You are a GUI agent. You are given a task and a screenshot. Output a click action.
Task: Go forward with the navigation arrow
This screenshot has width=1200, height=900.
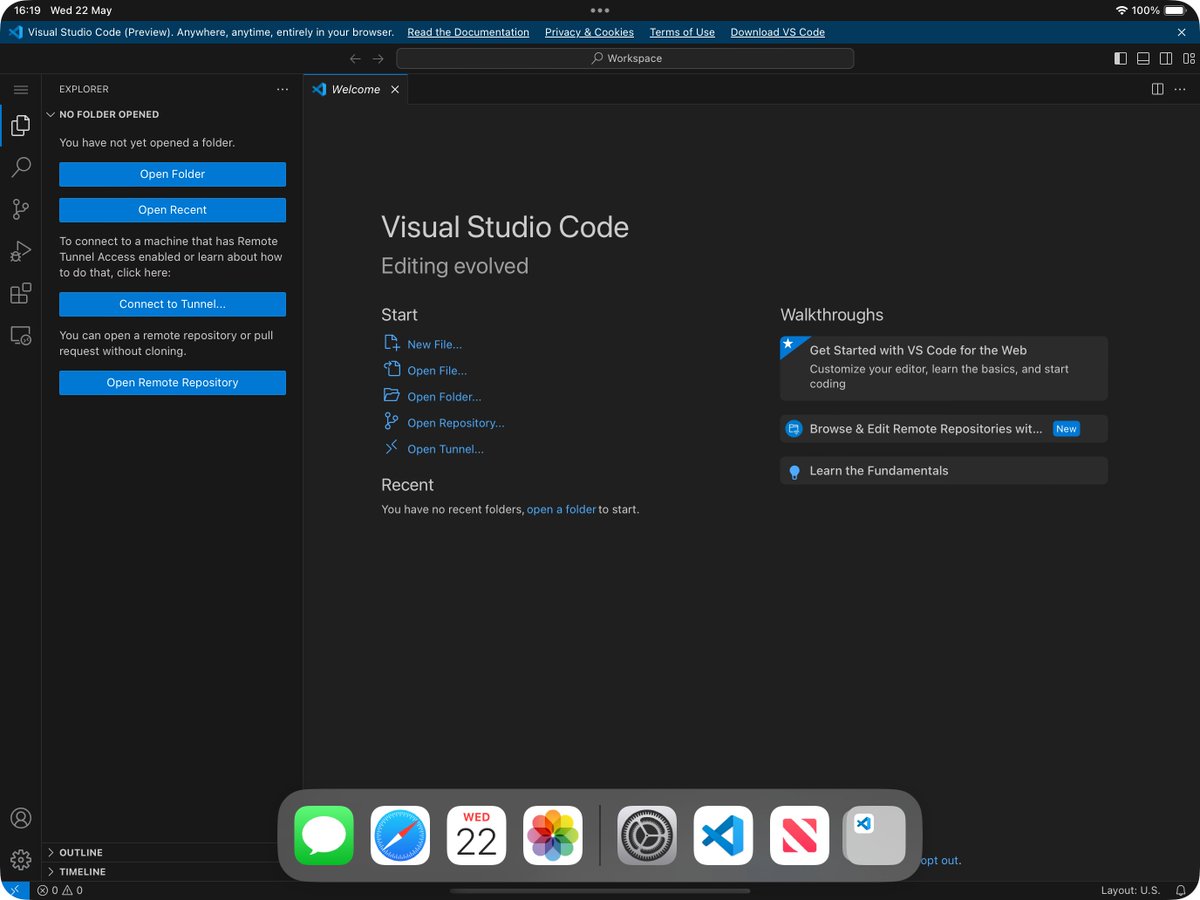pyautogui.click(x=378, y=58)
